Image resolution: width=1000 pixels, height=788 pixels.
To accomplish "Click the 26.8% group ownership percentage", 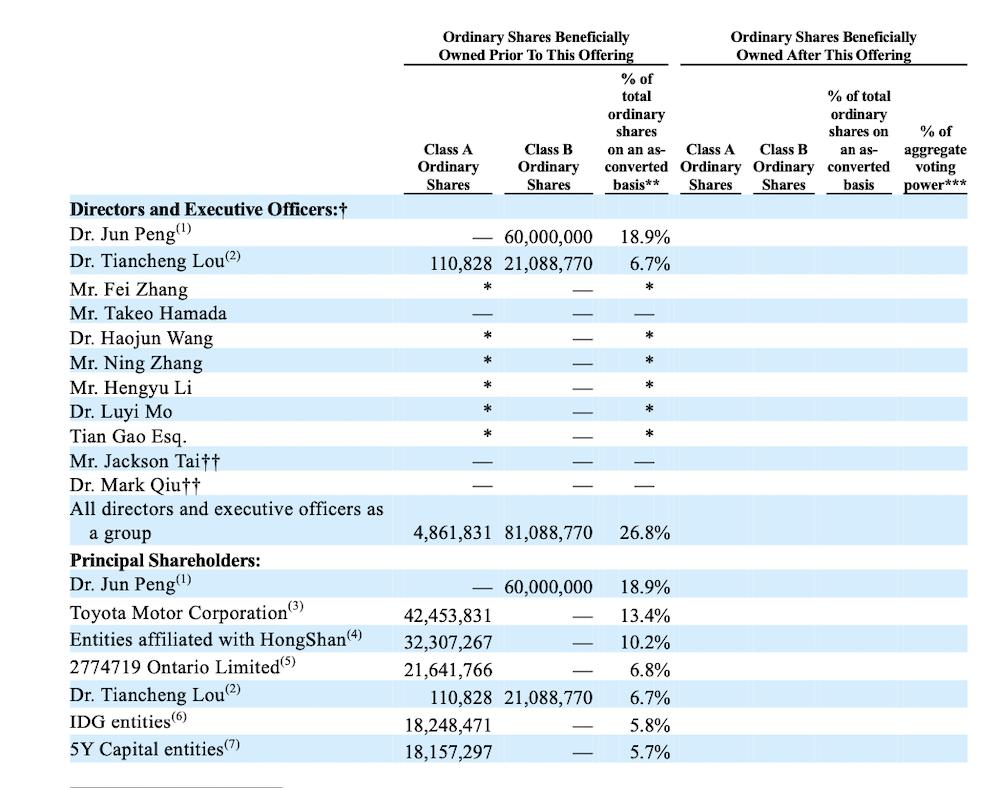I will click(x=645, y=533).
